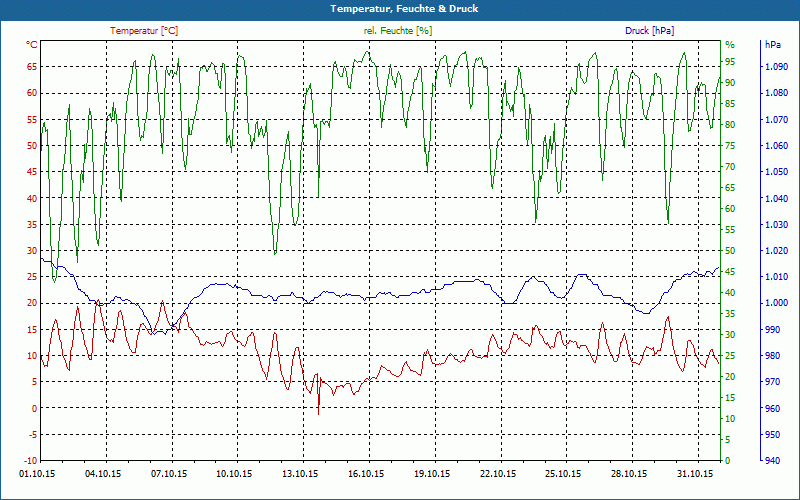Click the green humidity axis value 5
The height and width of the screenshot is (500, 800).
tap(728, 439)
